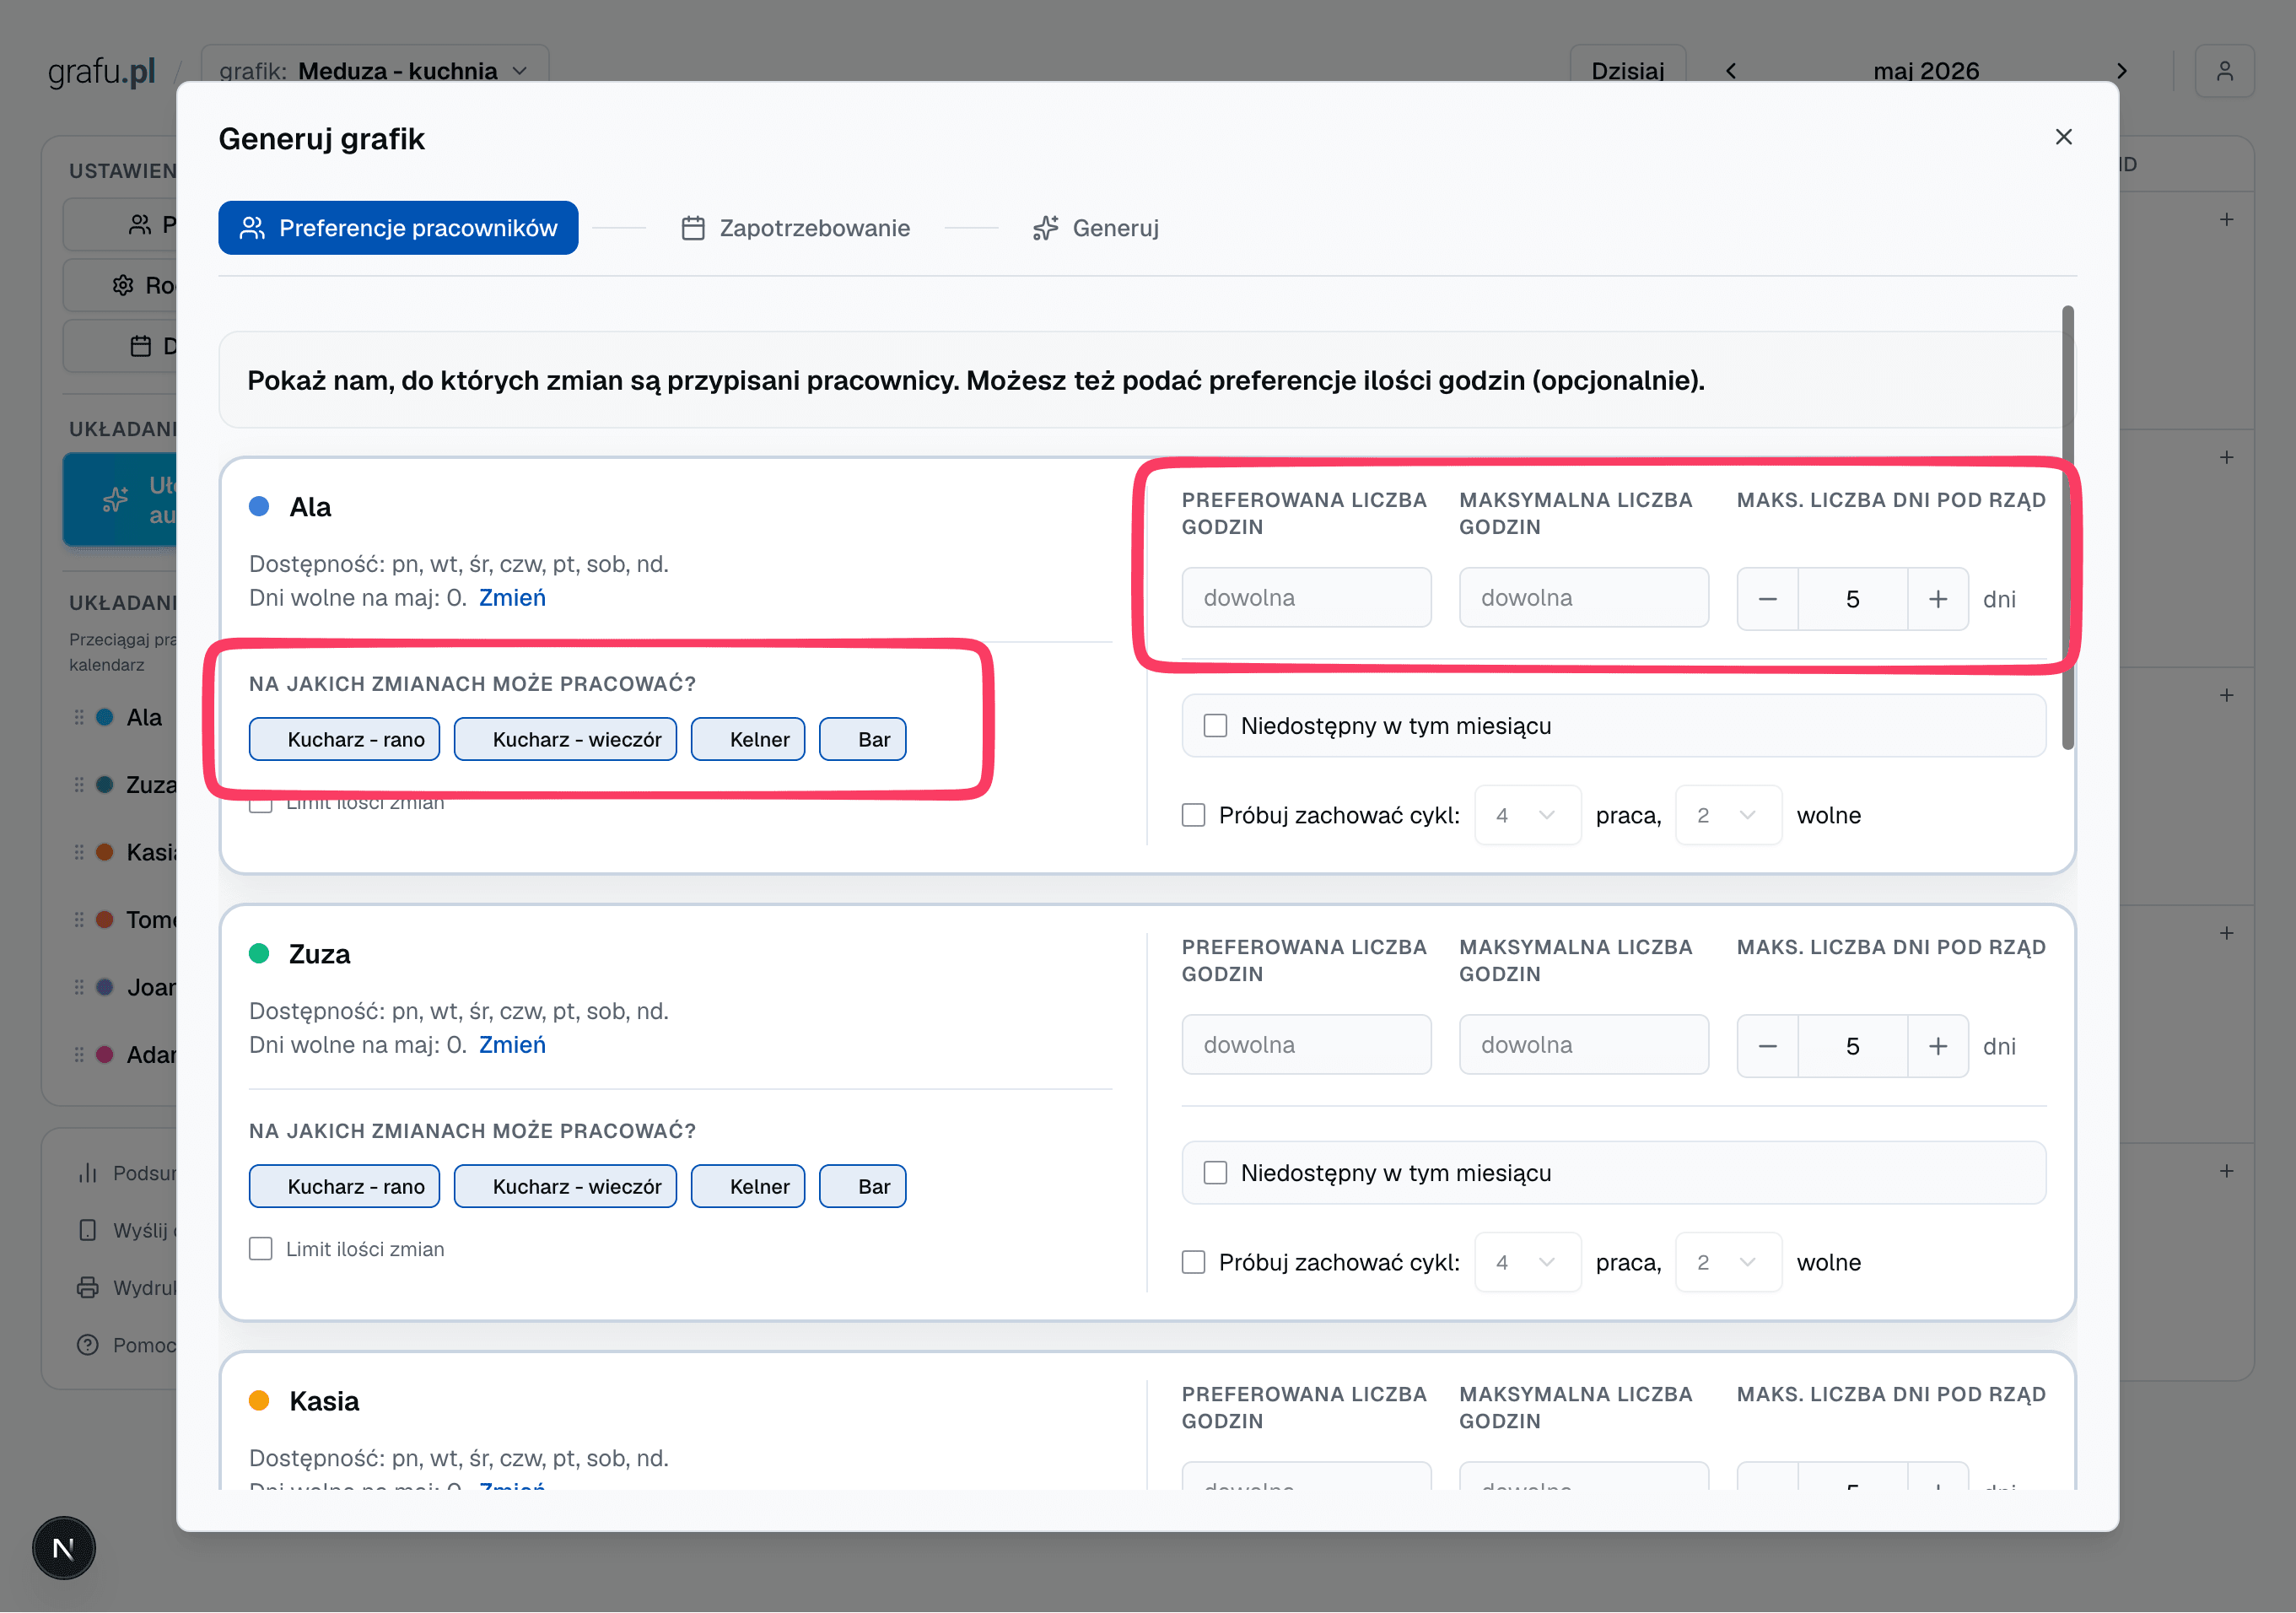
Task: Toggle Kucharz - rano shift for Ala
Action: 344,739
